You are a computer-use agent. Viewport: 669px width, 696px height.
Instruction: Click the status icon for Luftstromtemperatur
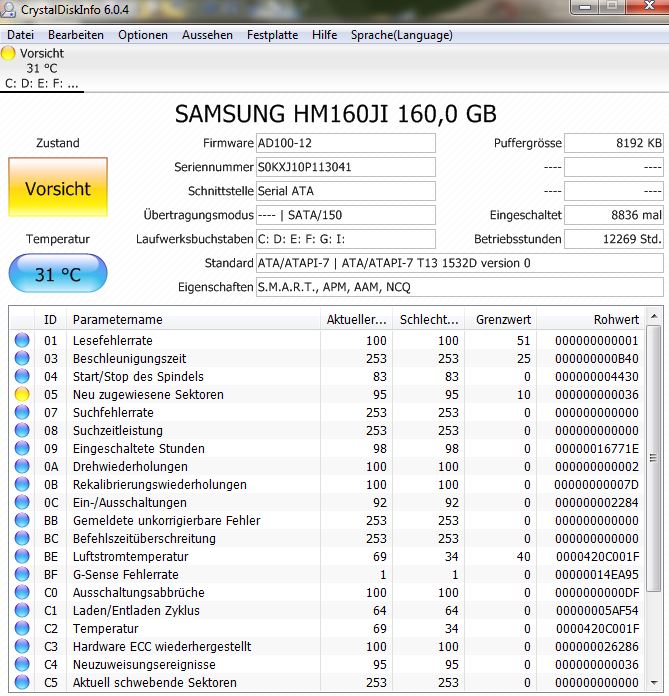(x=22, y=556)
